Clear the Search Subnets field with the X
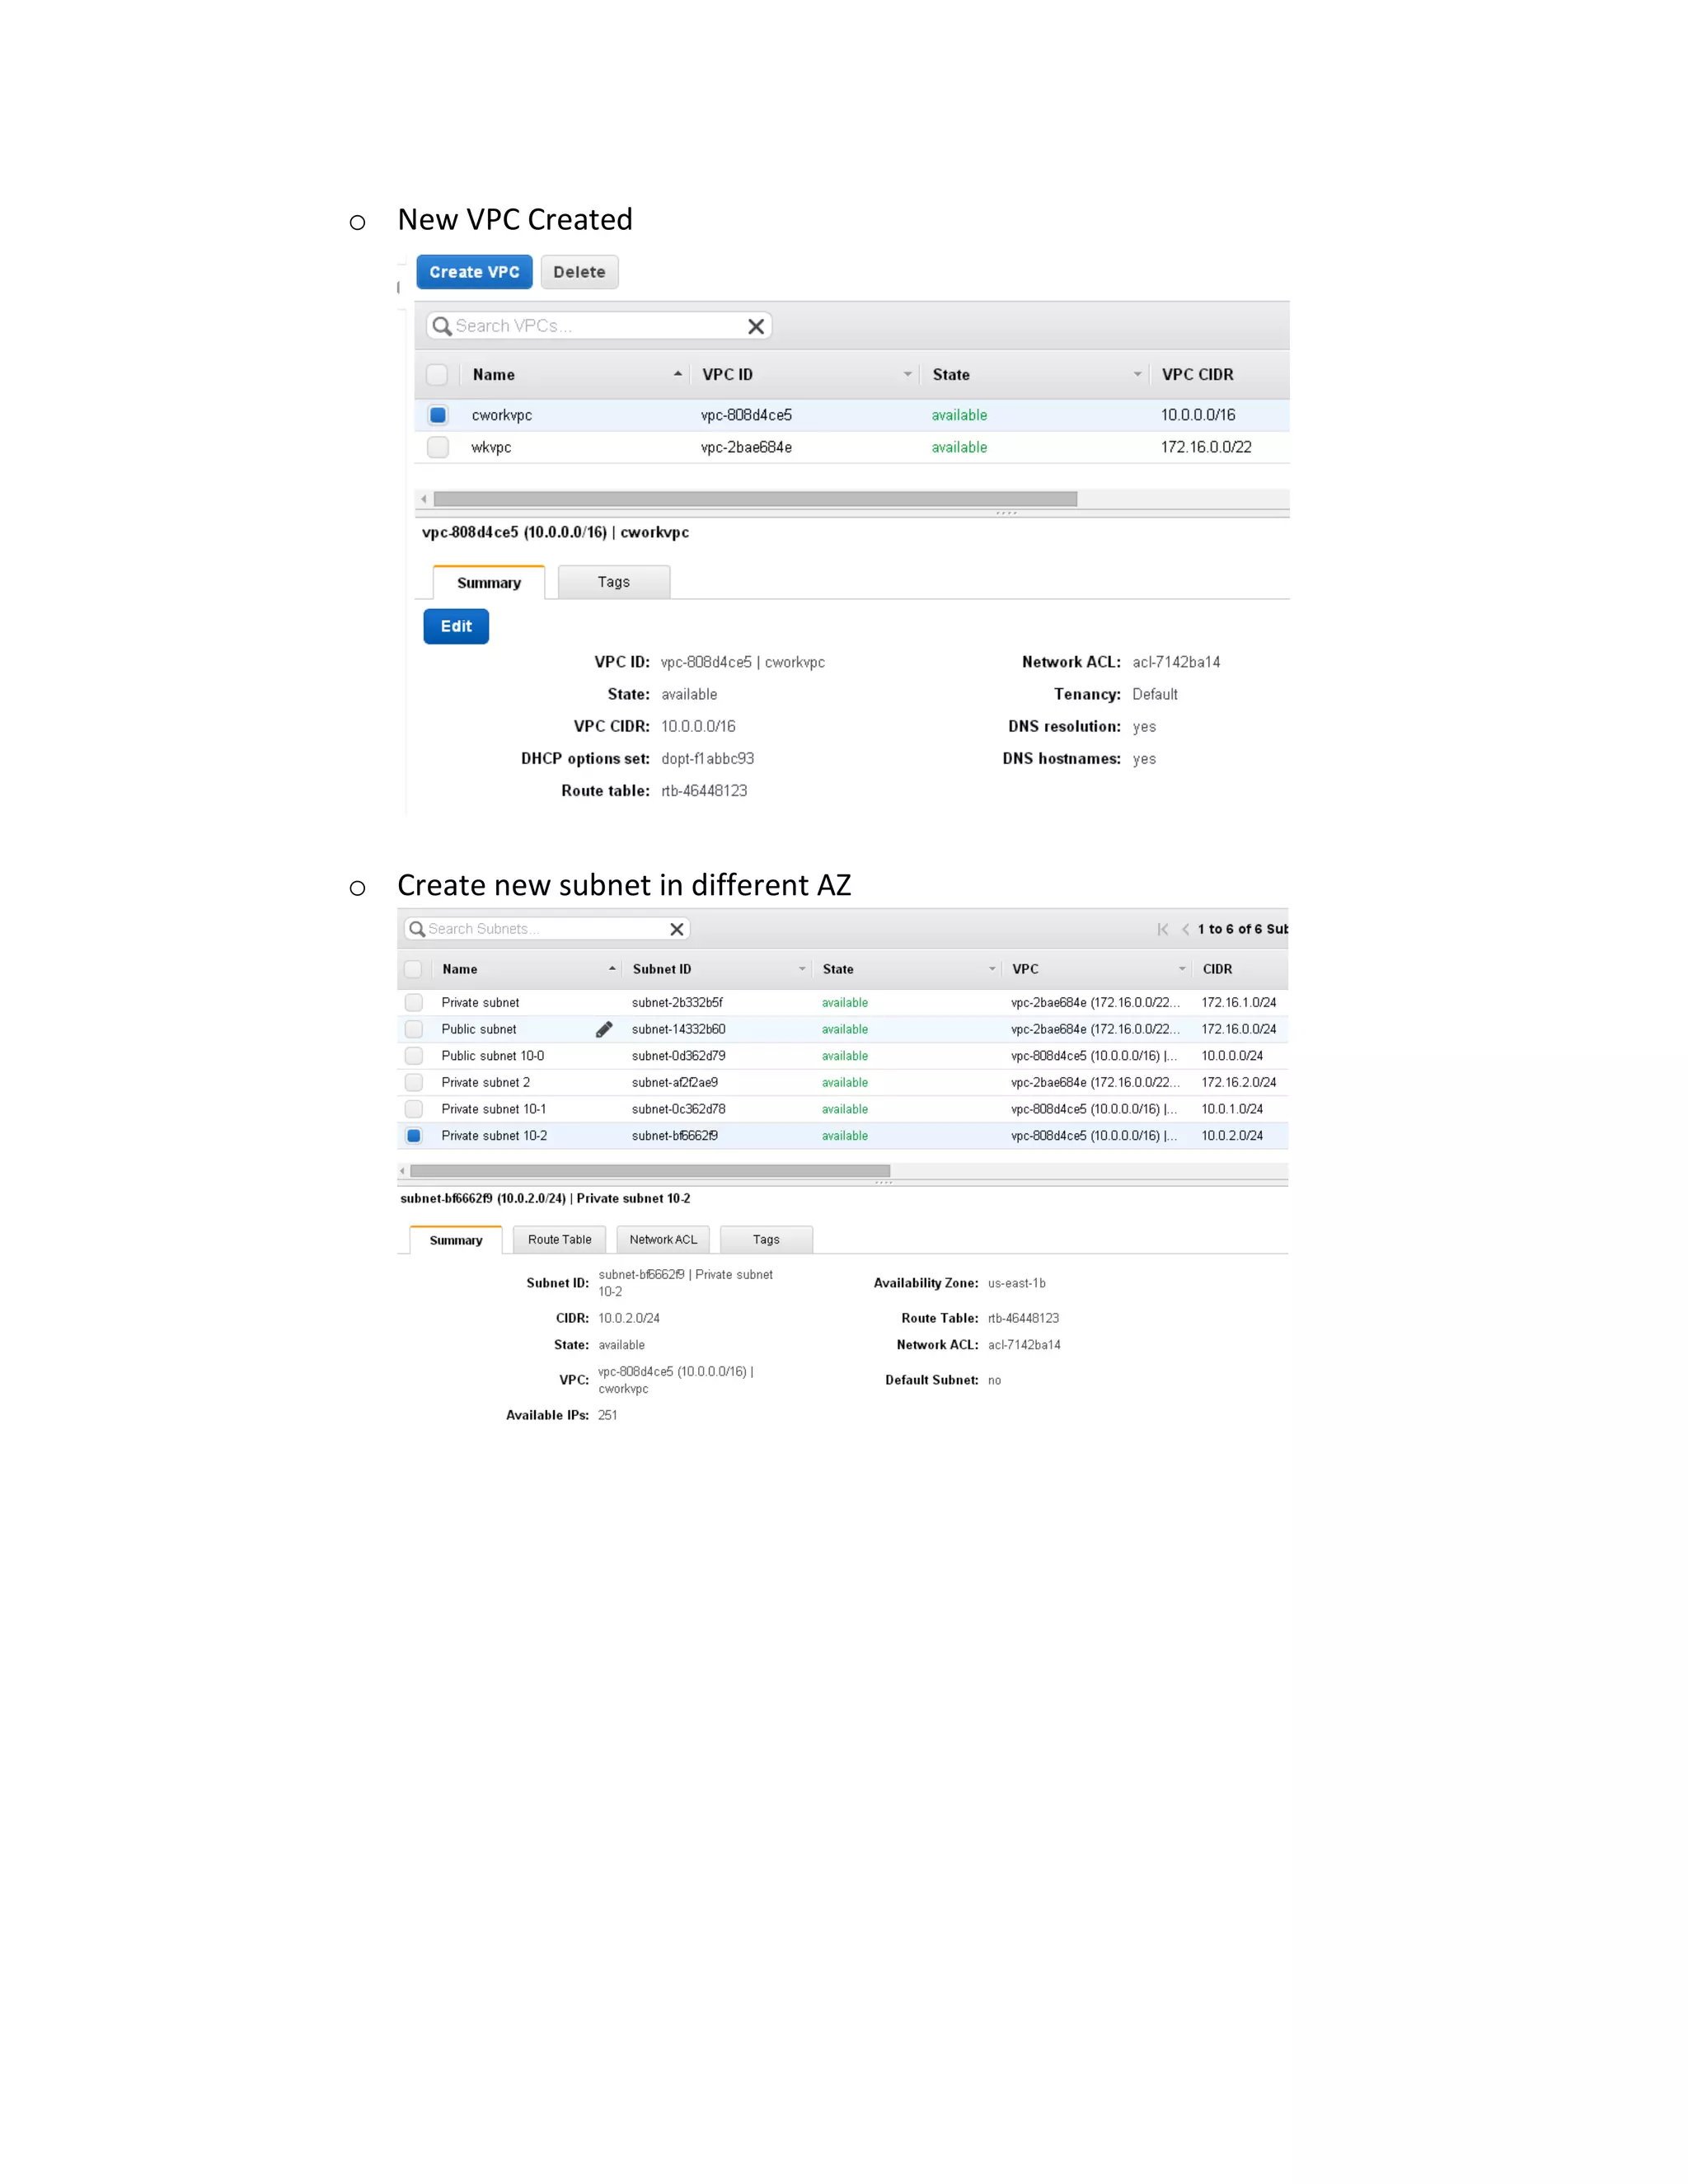1688x2184 pixels. (677, 929)
